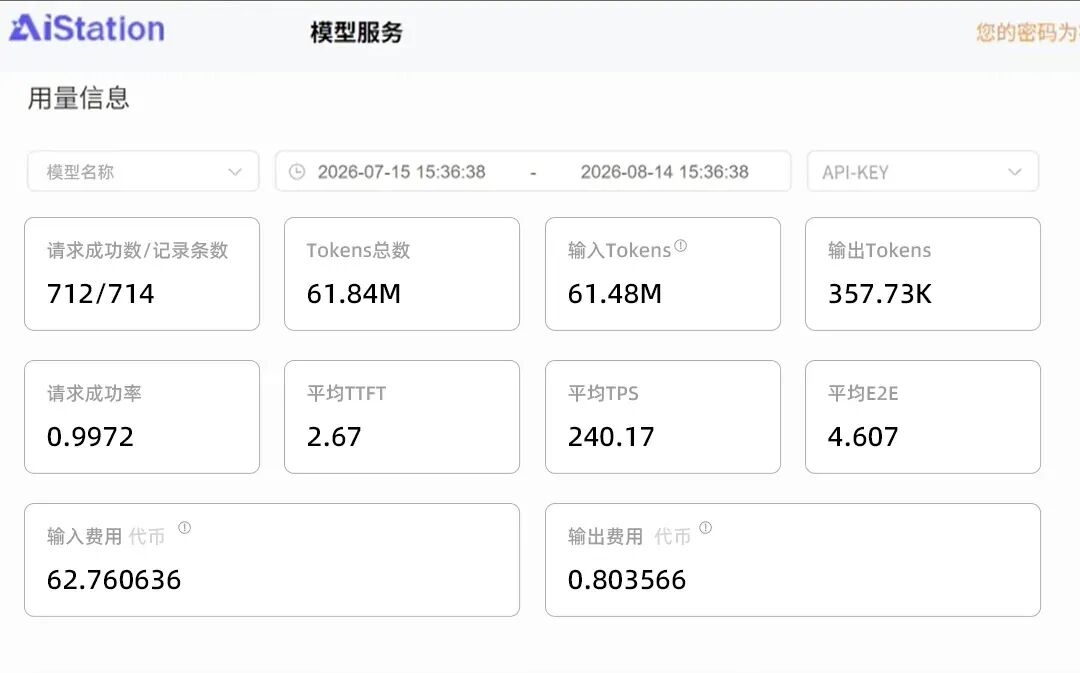Image resolution: width=1080 pixels, height=673 pixels.
Task: Click the 62.760636 输入费用 value
Action: click(114, 580)
